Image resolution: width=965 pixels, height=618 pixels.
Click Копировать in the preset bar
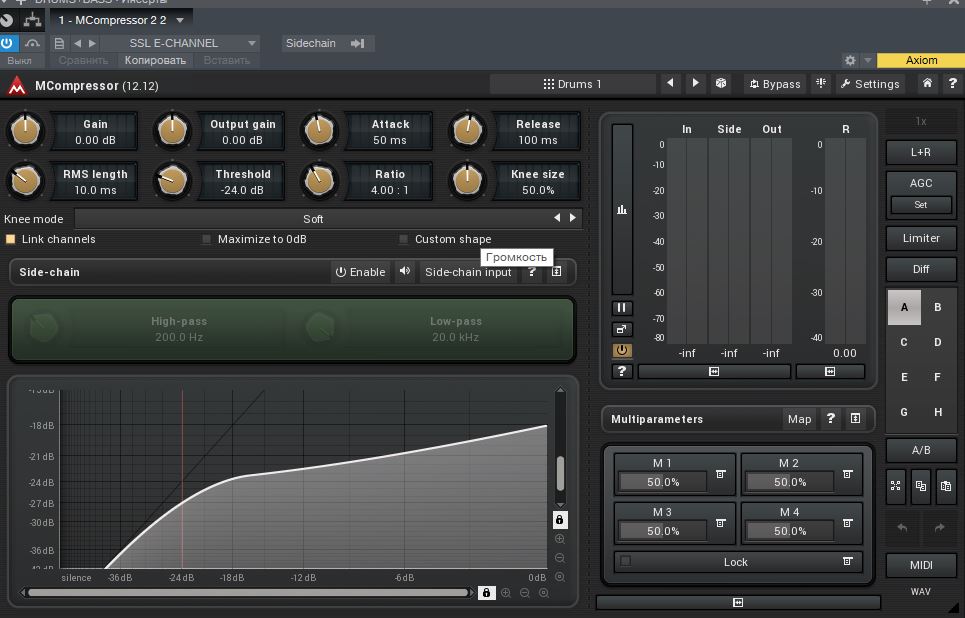(155, 60)
